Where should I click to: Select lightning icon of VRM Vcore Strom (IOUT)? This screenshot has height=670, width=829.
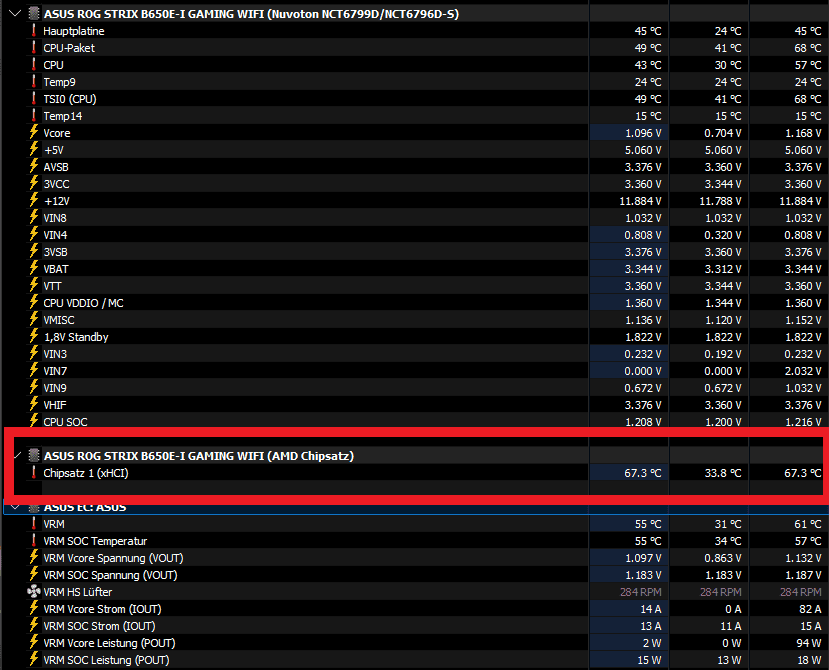34,609
